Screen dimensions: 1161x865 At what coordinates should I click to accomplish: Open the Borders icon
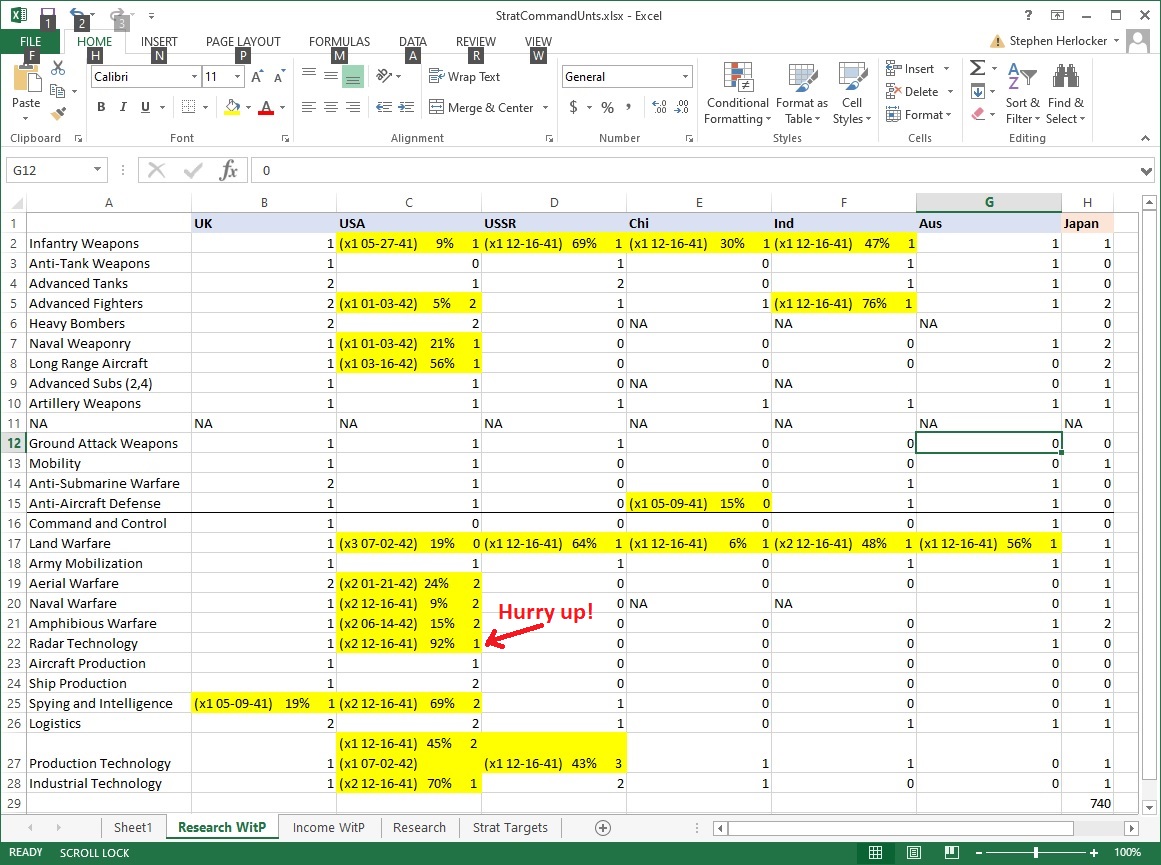(x=189, y=107)
